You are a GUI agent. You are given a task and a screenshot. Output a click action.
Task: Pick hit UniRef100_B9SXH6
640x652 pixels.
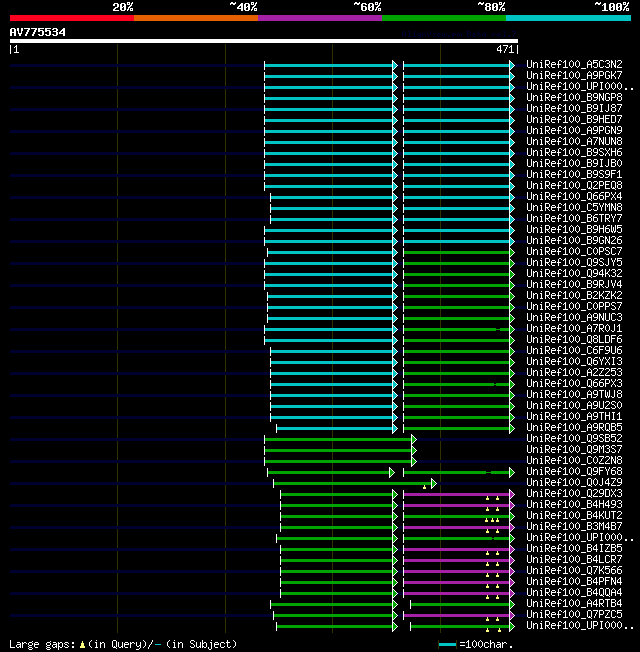[574, 153]
